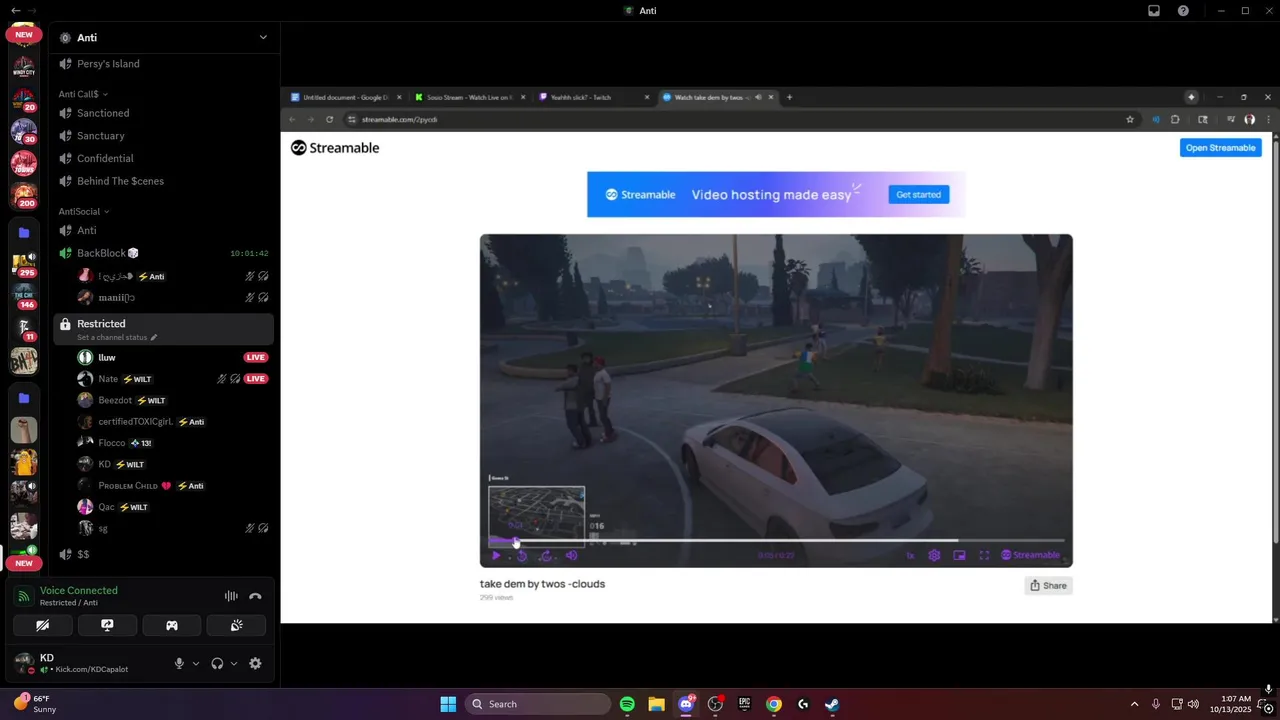1280x720 pixels.
Task: Open the yellow character server icon
Action: pyautogui.click(x=24, y=462)
